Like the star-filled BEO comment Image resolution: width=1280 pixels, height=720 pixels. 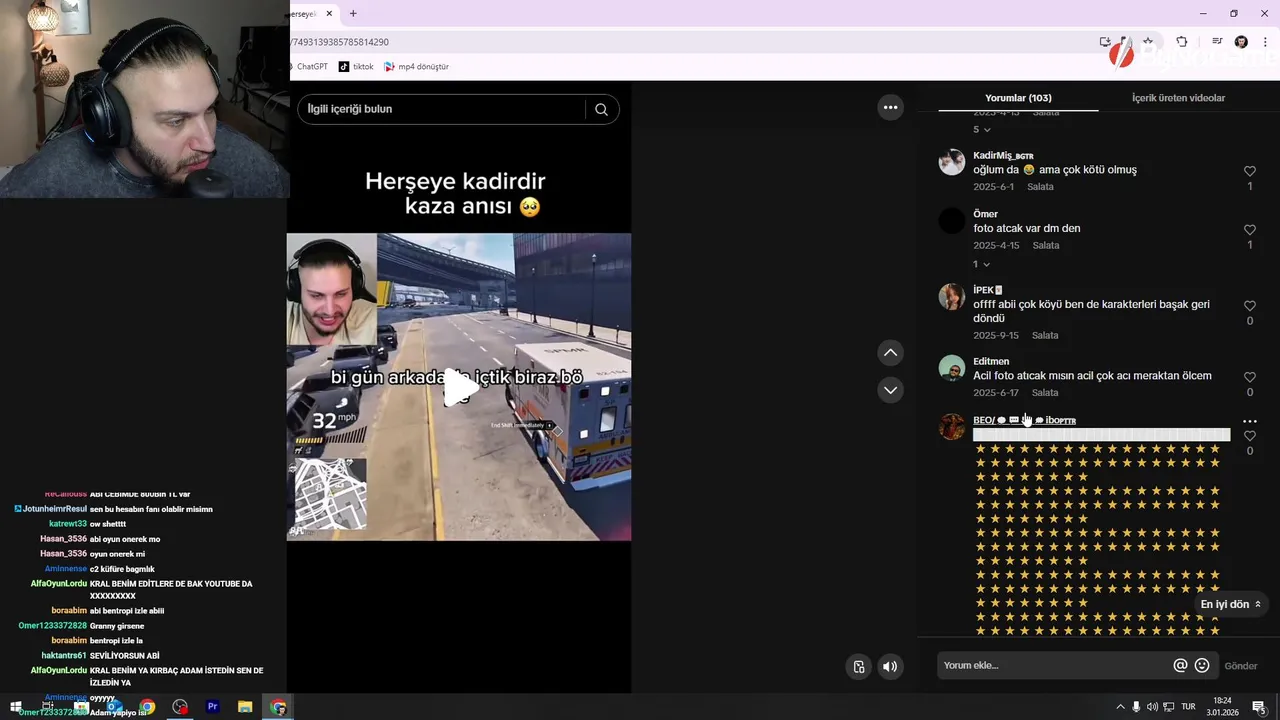(1249, 436)
